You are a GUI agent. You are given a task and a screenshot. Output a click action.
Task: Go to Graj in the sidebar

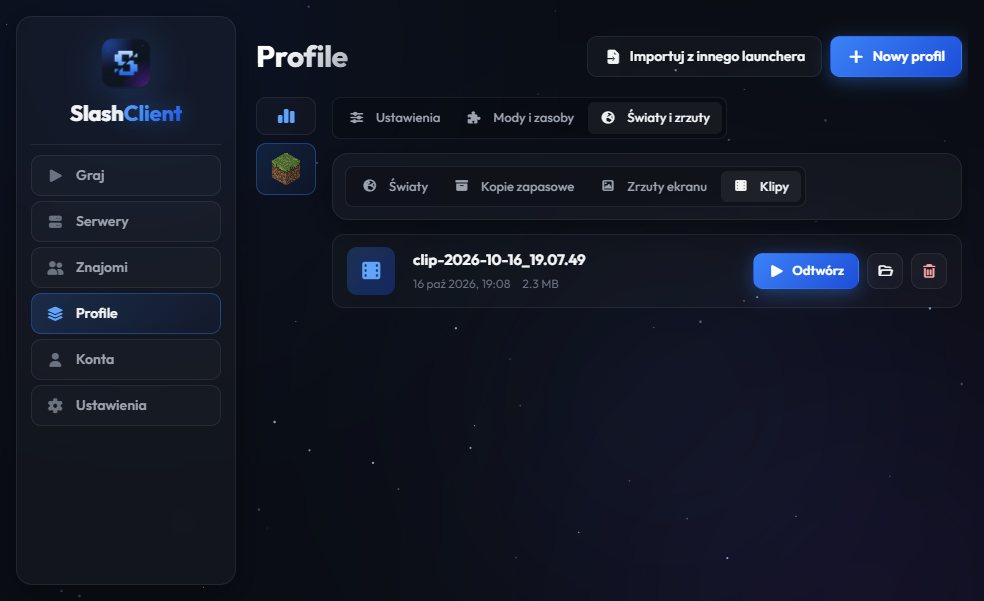(126, 176)
